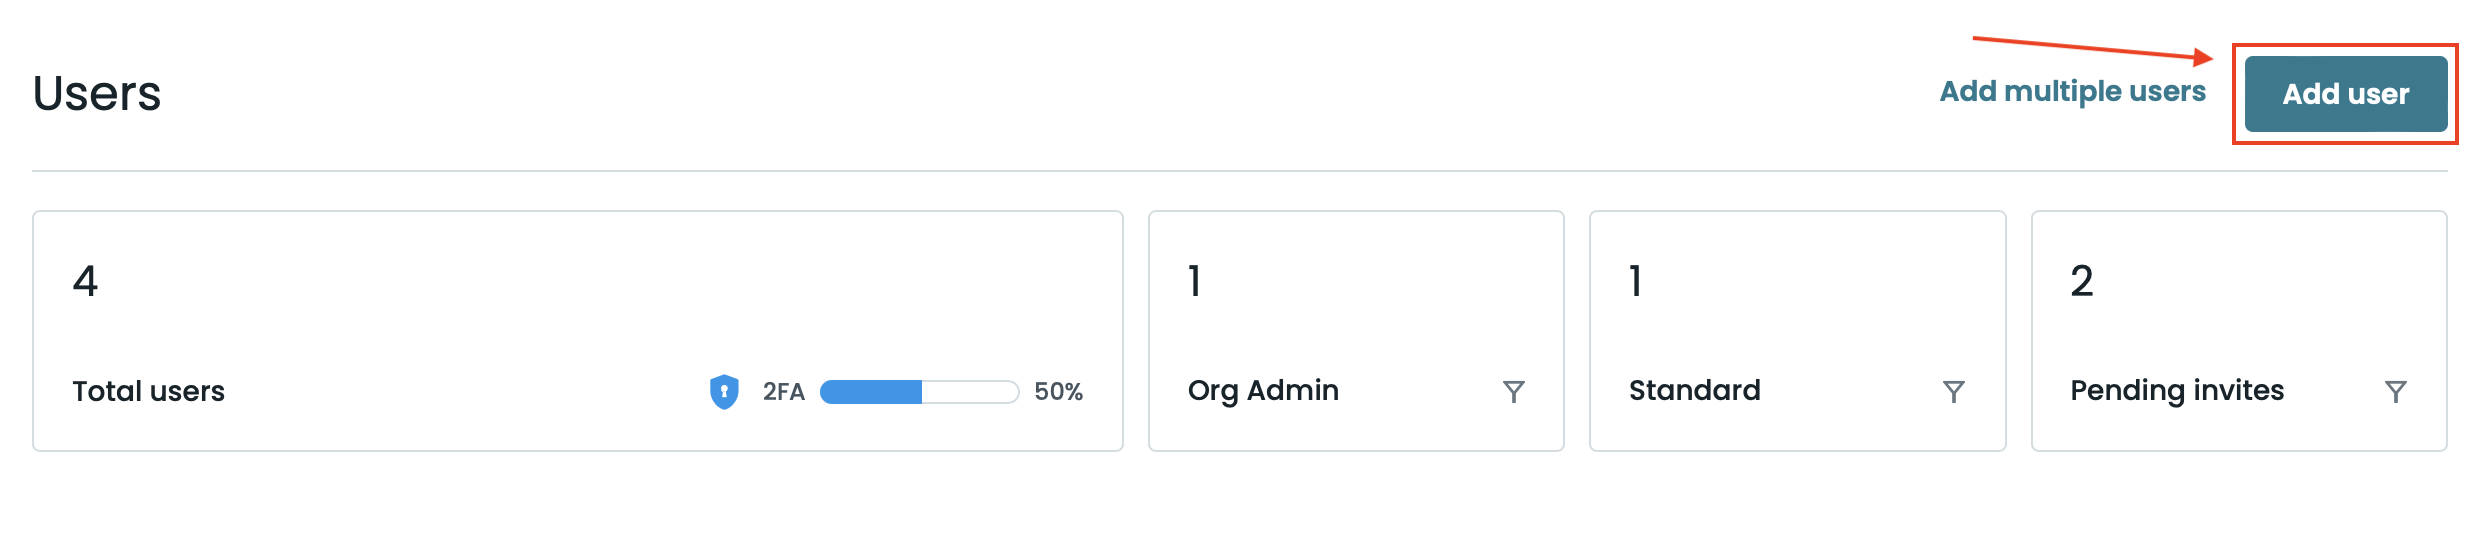This screenshot has width=2472, height=536.
Task: Click the Standard users count number
Action: click(1635, 281)
